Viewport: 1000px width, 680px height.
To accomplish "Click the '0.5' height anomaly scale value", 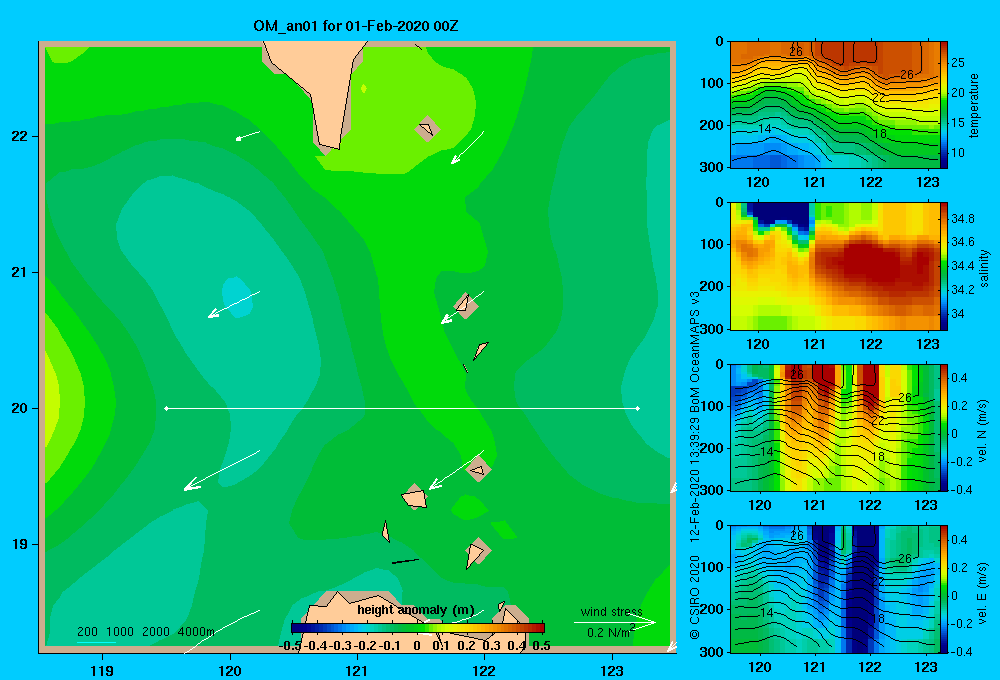I will coord(541,646).
